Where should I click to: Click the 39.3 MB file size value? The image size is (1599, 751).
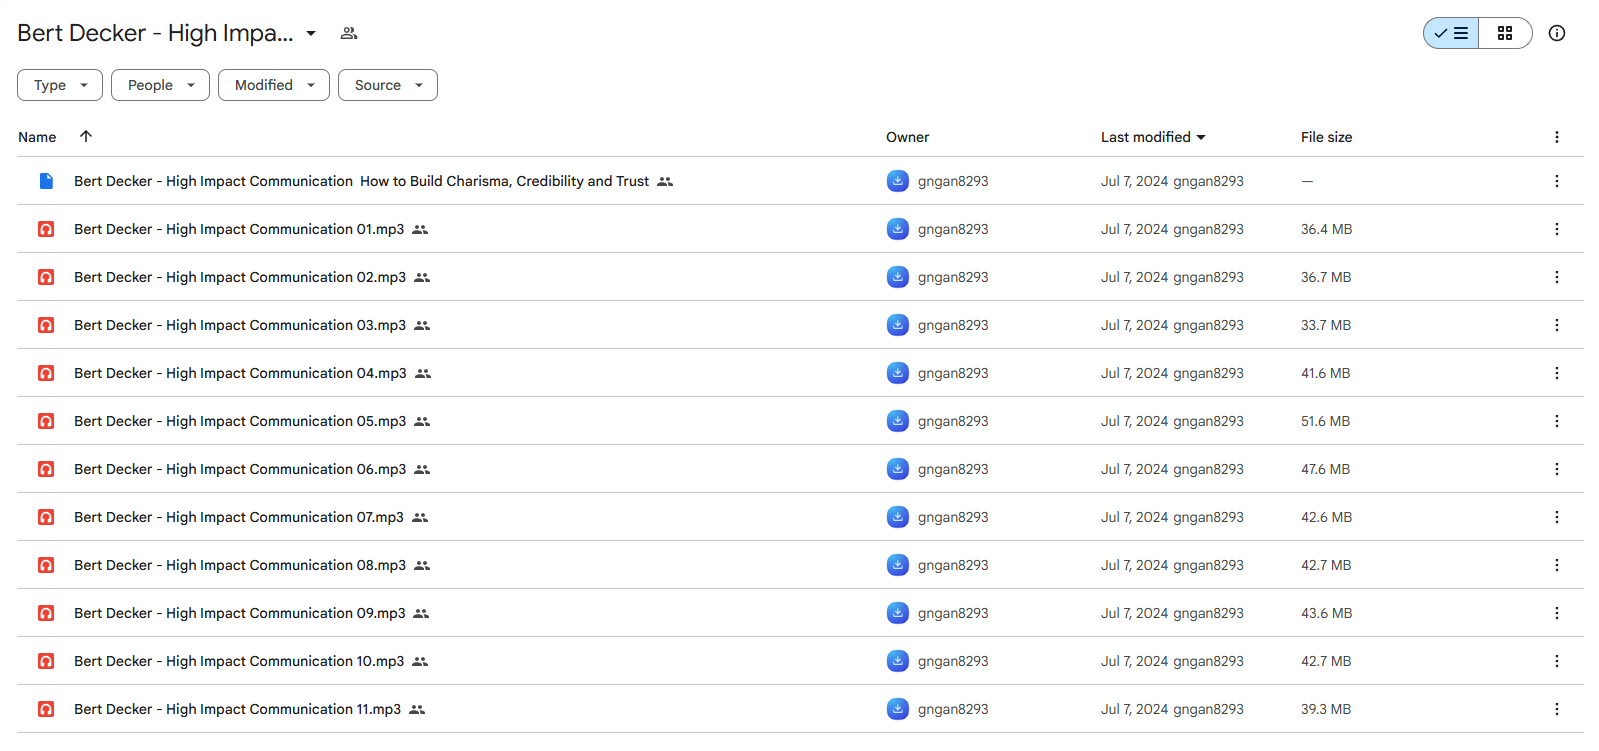coord(1326,709)
